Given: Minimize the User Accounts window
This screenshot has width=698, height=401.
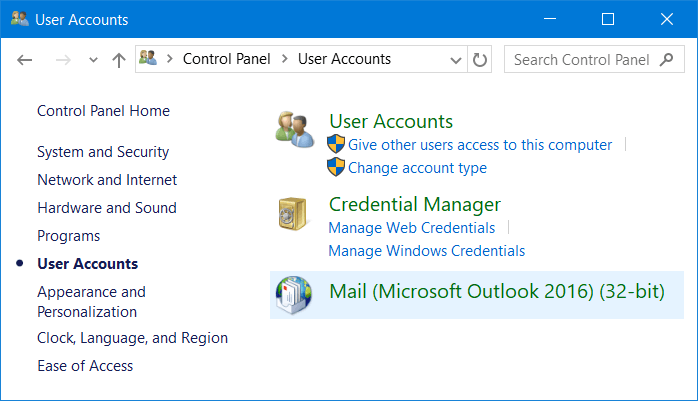Looking at the screenshot, I should pos(550,19).
